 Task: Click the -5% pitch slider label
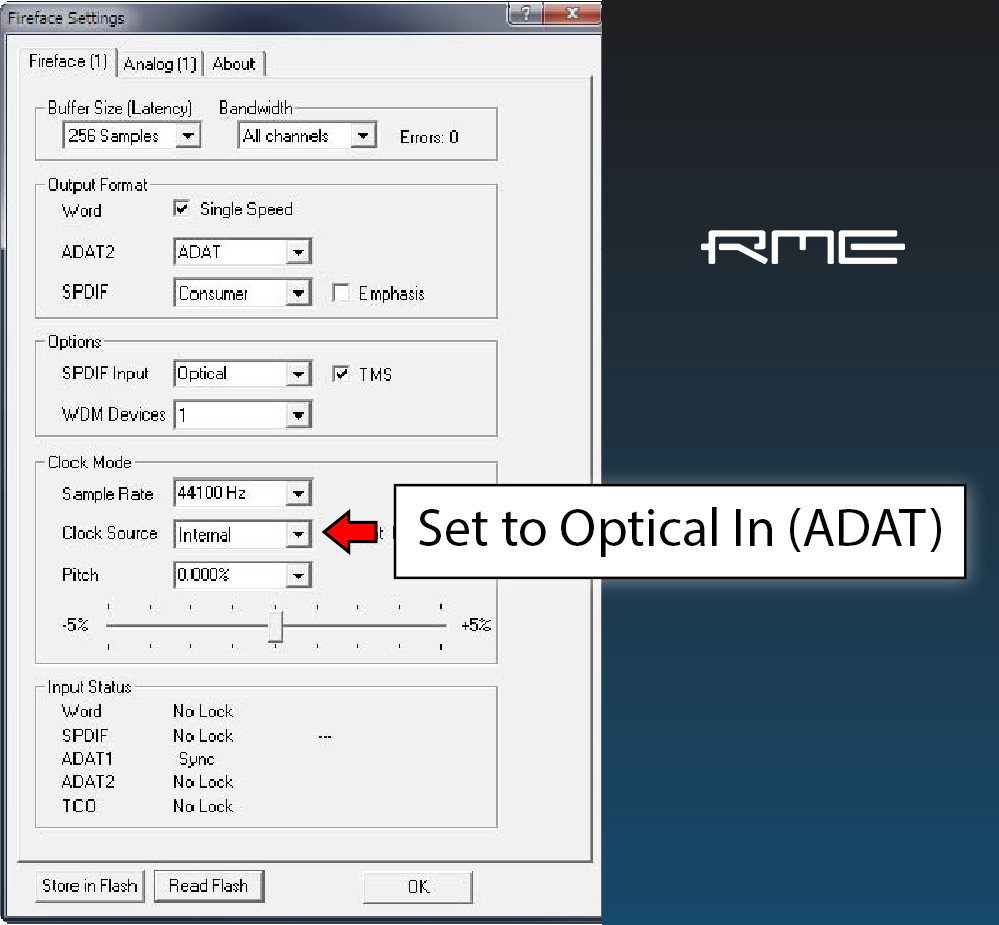tap(75, 624)
